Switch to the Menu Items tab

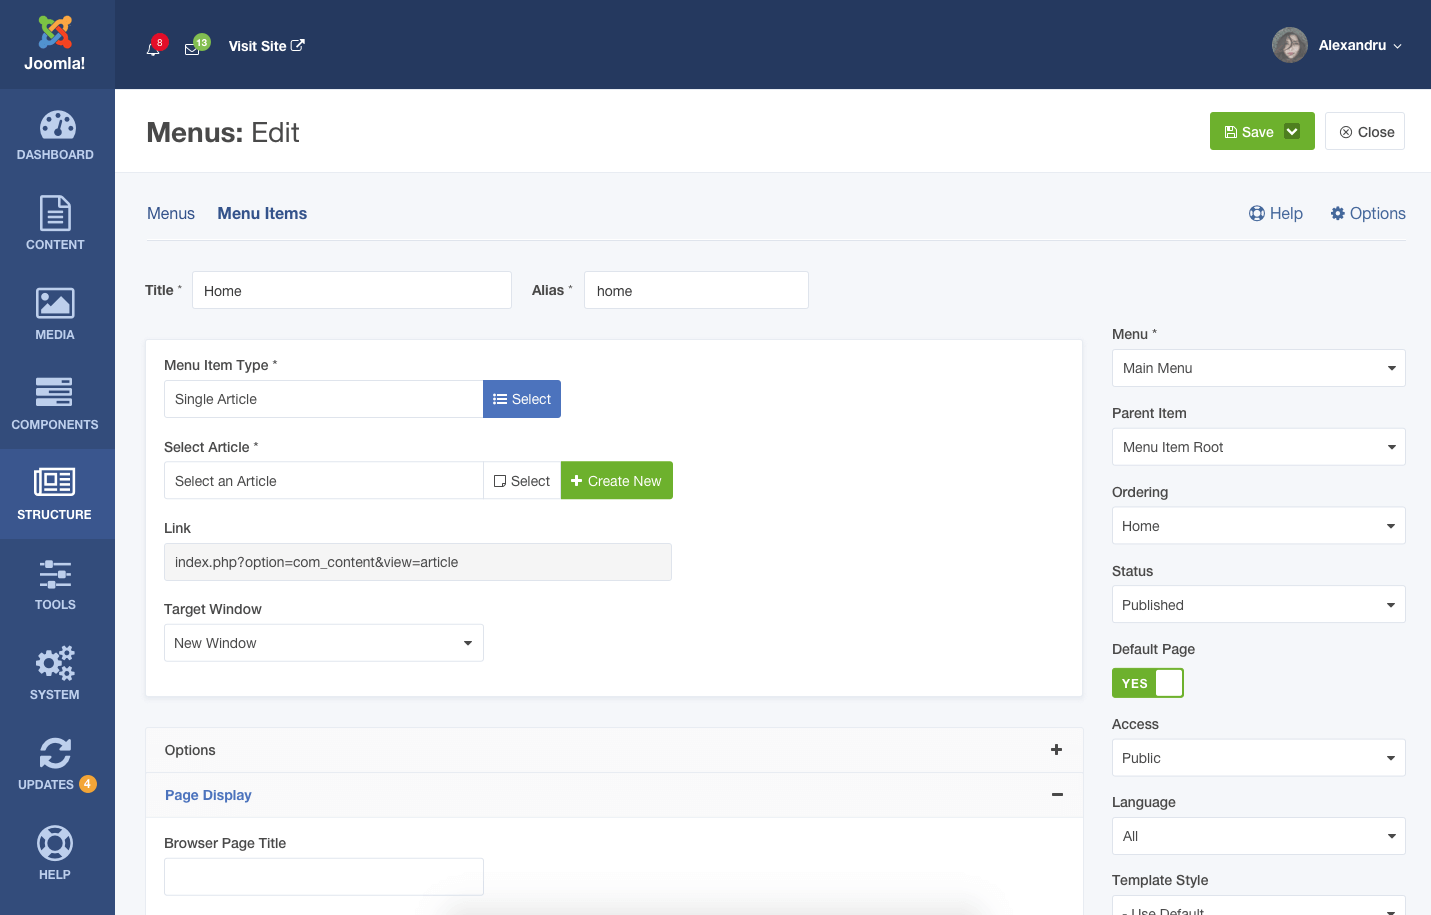click(262, 213)
